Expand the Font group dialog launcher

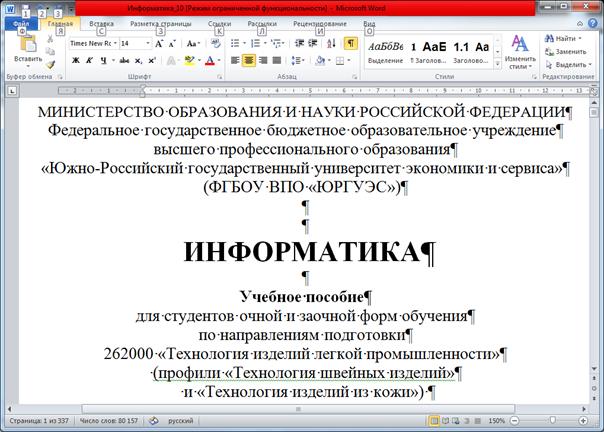pyautogui.click(x=220, y=76)
